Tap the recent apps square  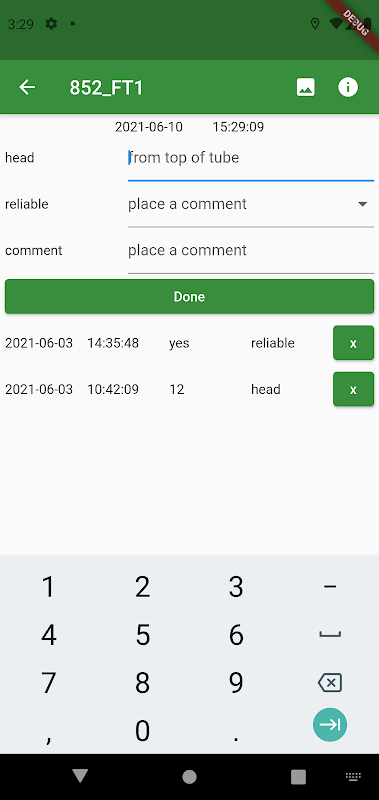pyautogui.click(x=298, y=777)
